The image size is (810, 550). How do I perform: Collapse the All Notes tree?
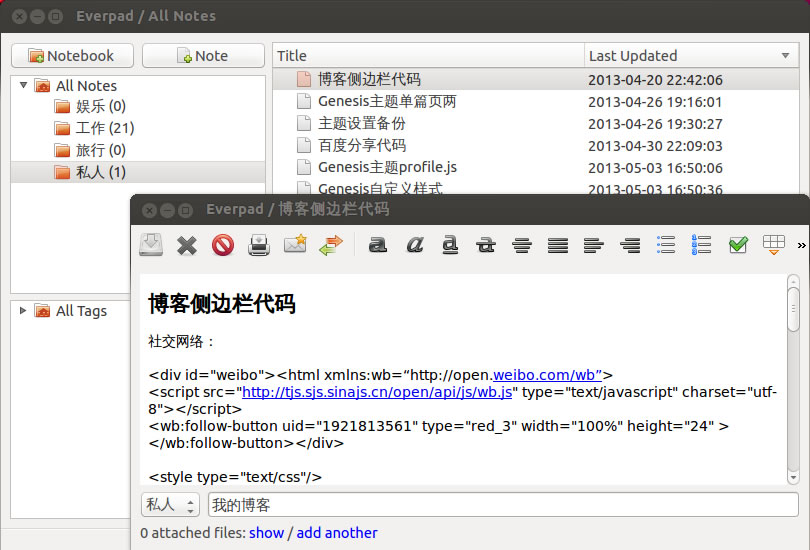pyautogui.click(x=23, y=86)
